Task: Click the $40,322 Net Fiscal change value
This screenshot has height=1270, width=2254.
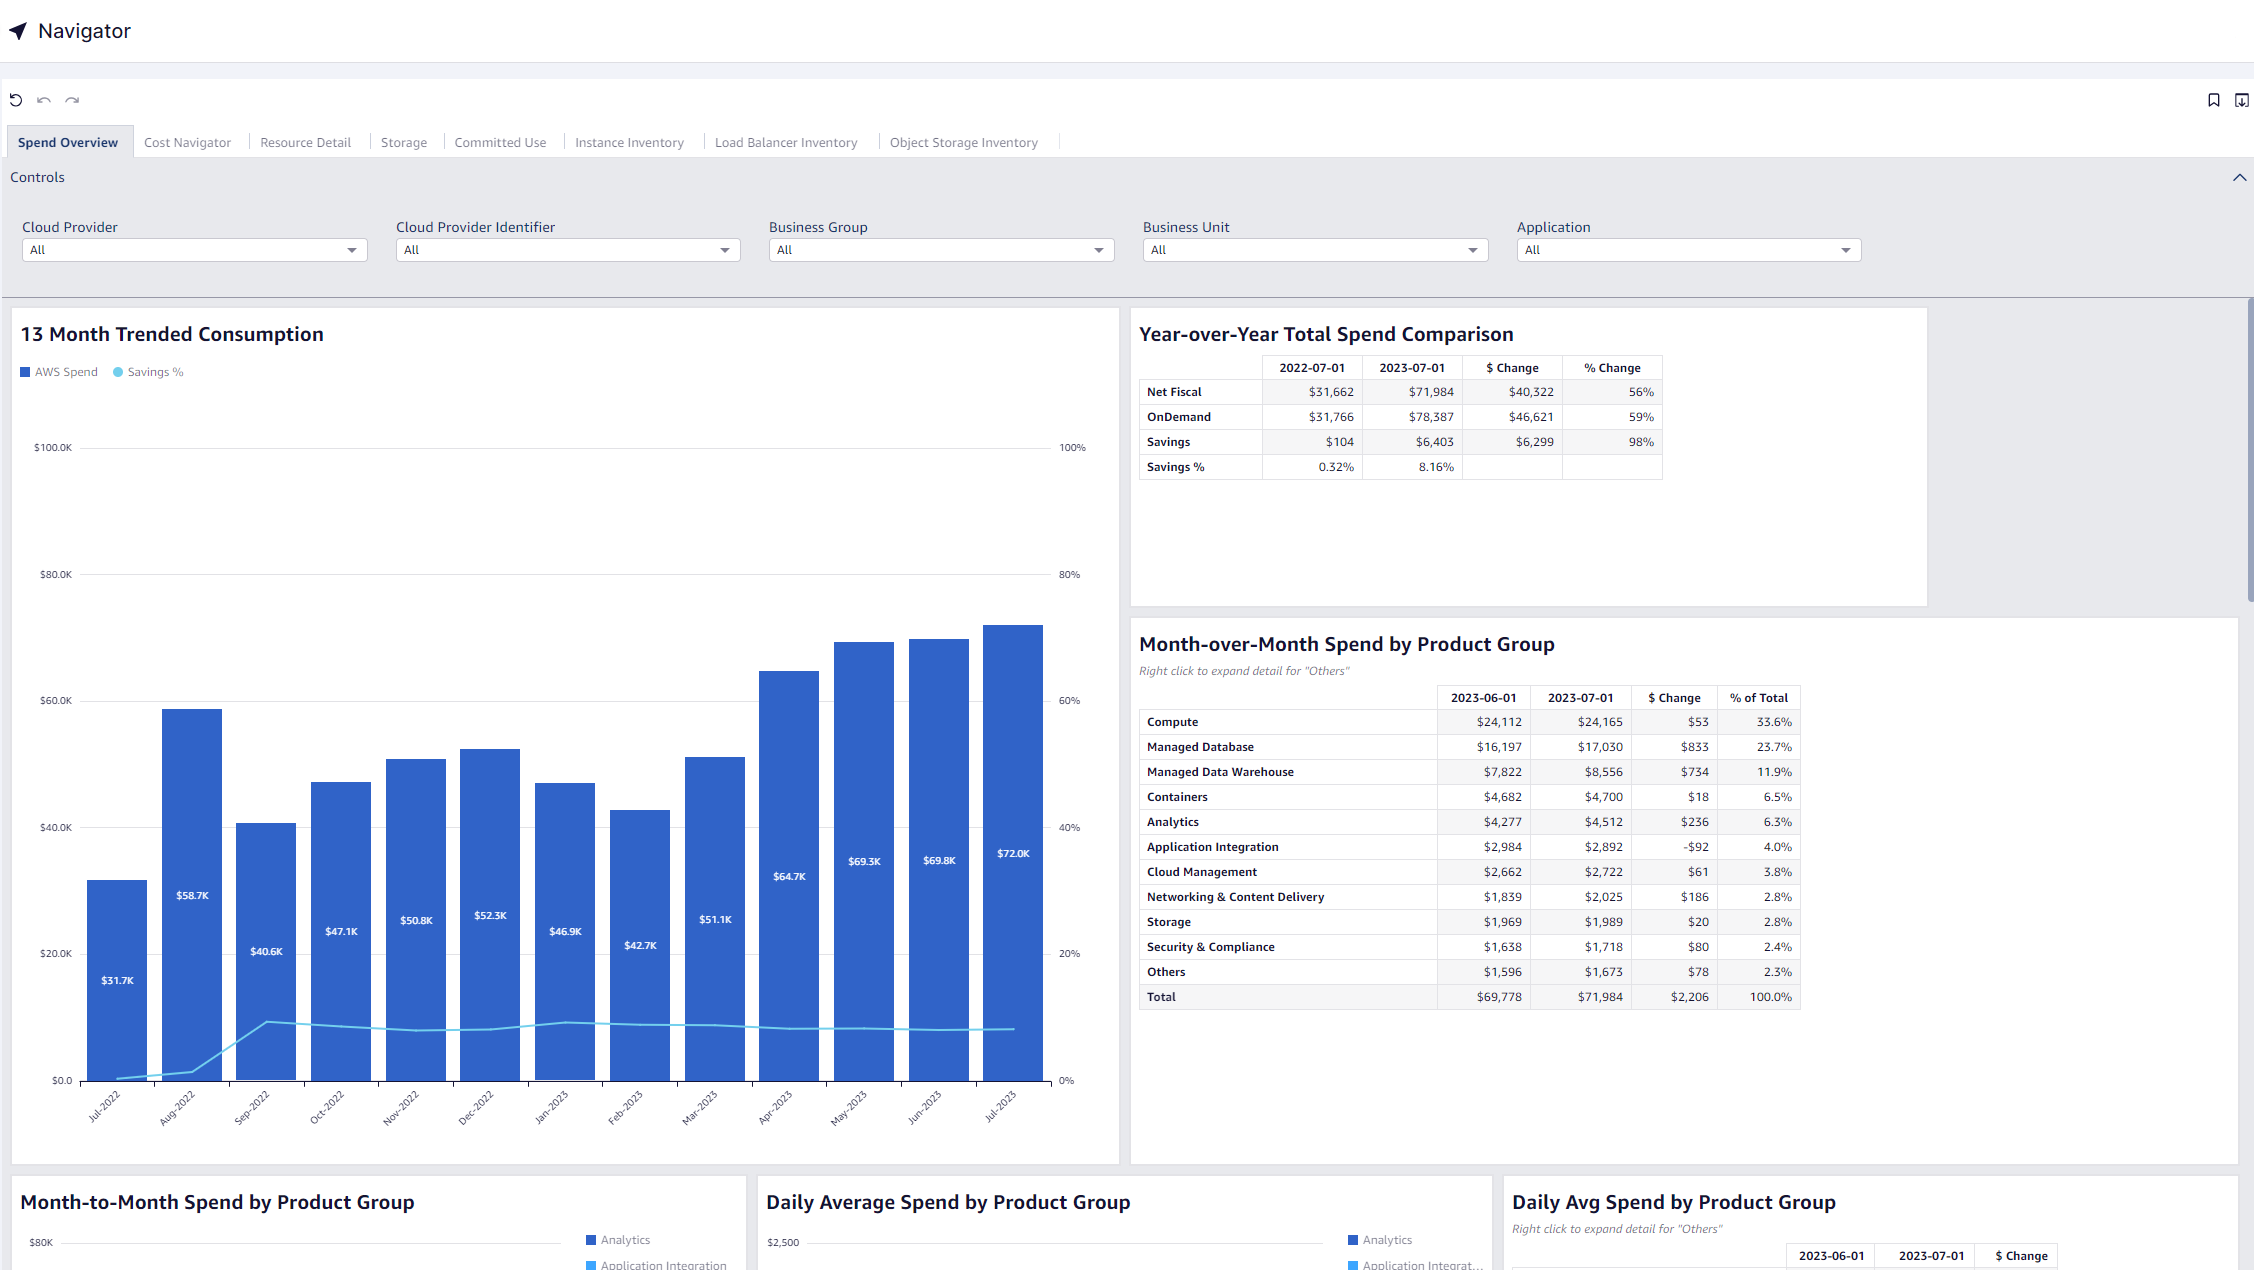Action: point(1531,392)
